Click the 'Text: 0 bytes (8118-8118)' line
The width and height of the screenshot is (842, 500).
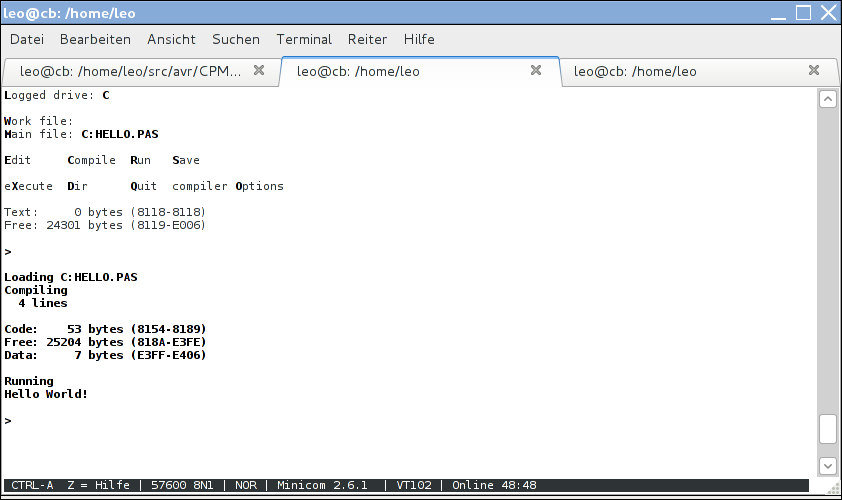click(x=105, y=212)
